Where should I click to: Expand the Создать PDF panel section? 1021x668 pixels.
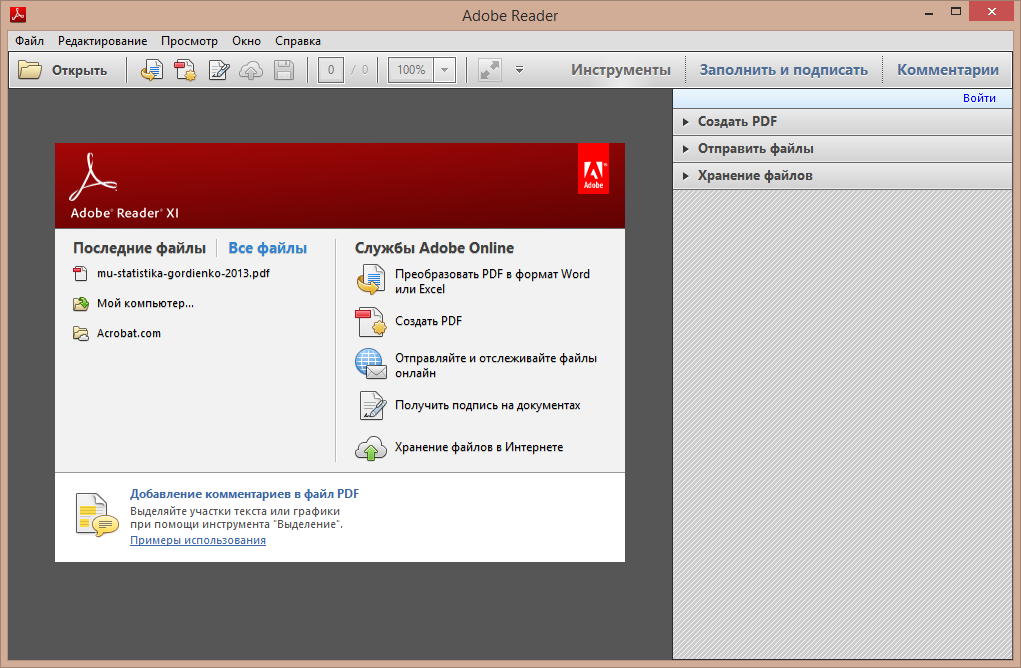(x=842, y=122)
